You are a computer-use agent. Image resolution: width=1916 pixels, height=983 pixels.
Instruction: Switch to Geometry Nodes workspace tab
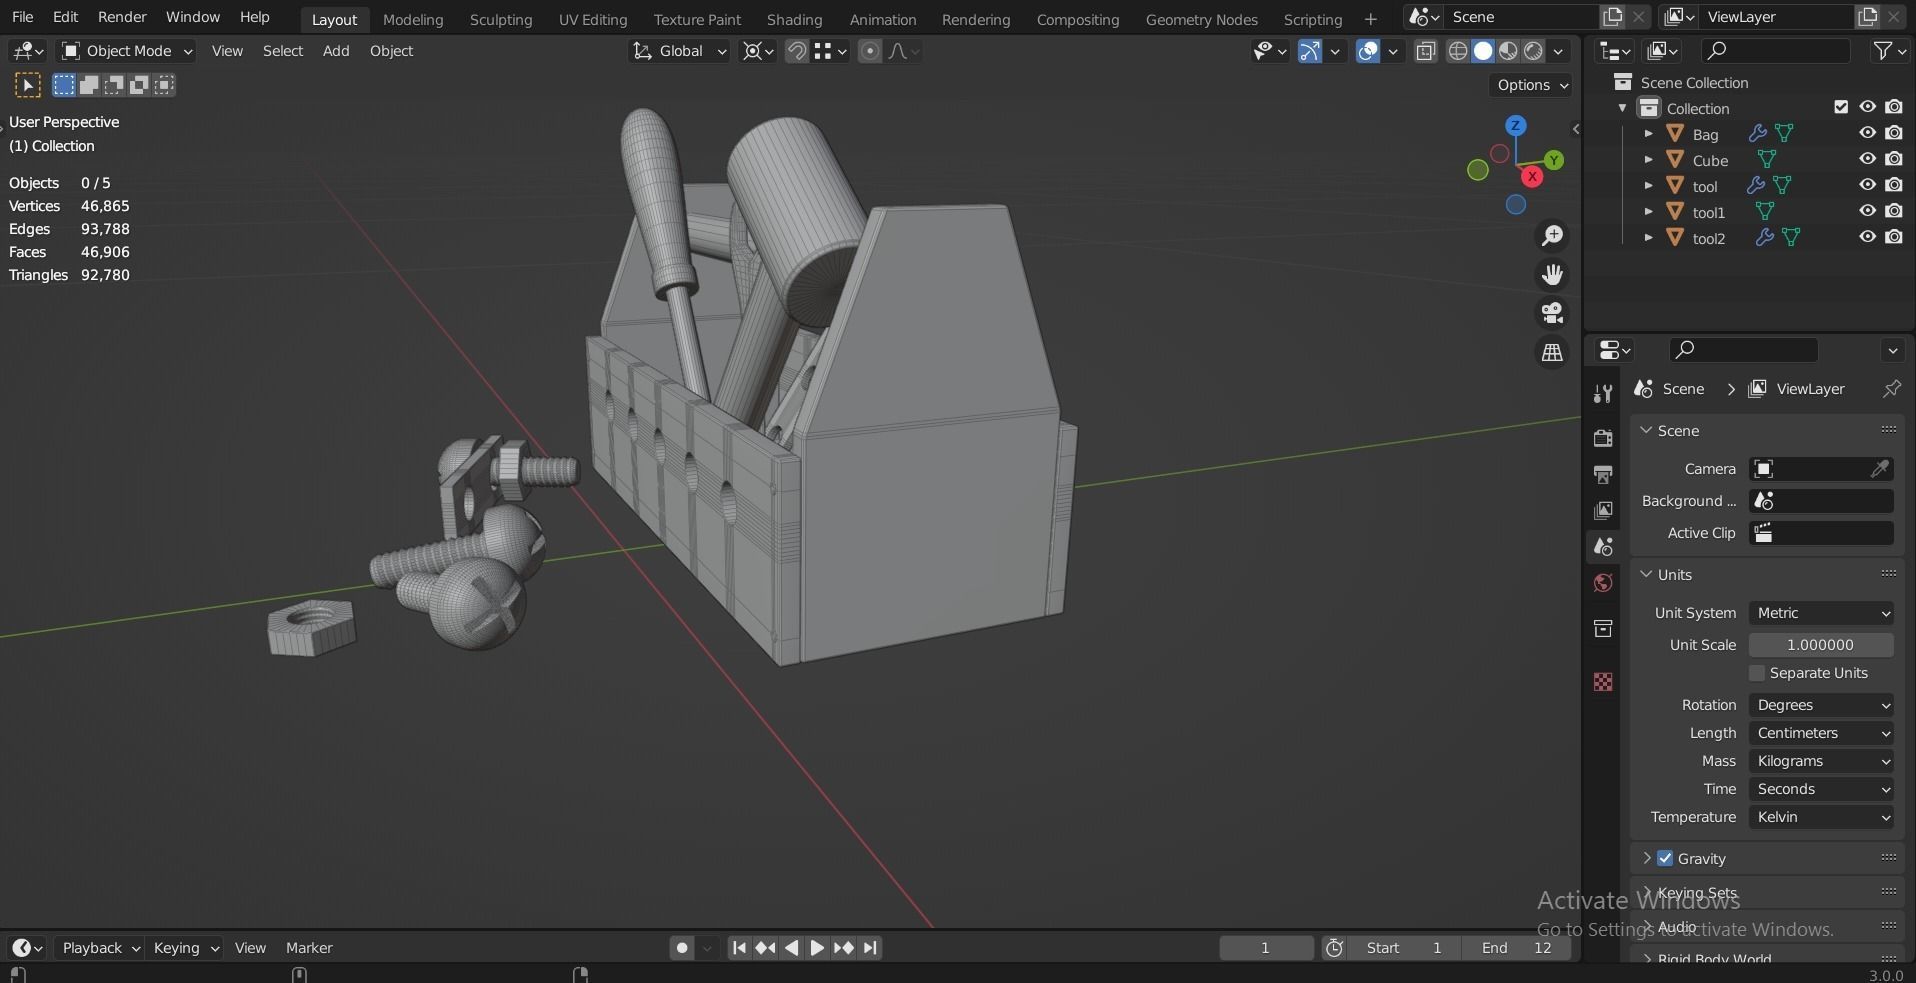[x=1201, y=19]
